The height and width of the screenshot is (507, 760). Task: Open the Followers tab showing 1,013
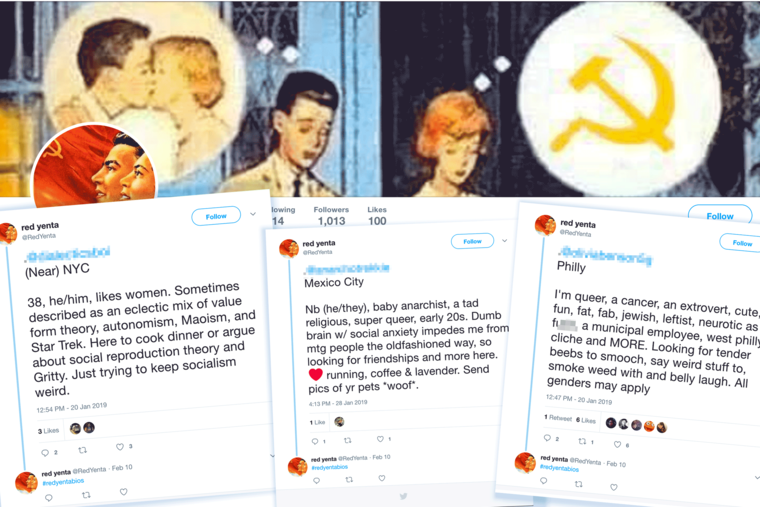331,216
